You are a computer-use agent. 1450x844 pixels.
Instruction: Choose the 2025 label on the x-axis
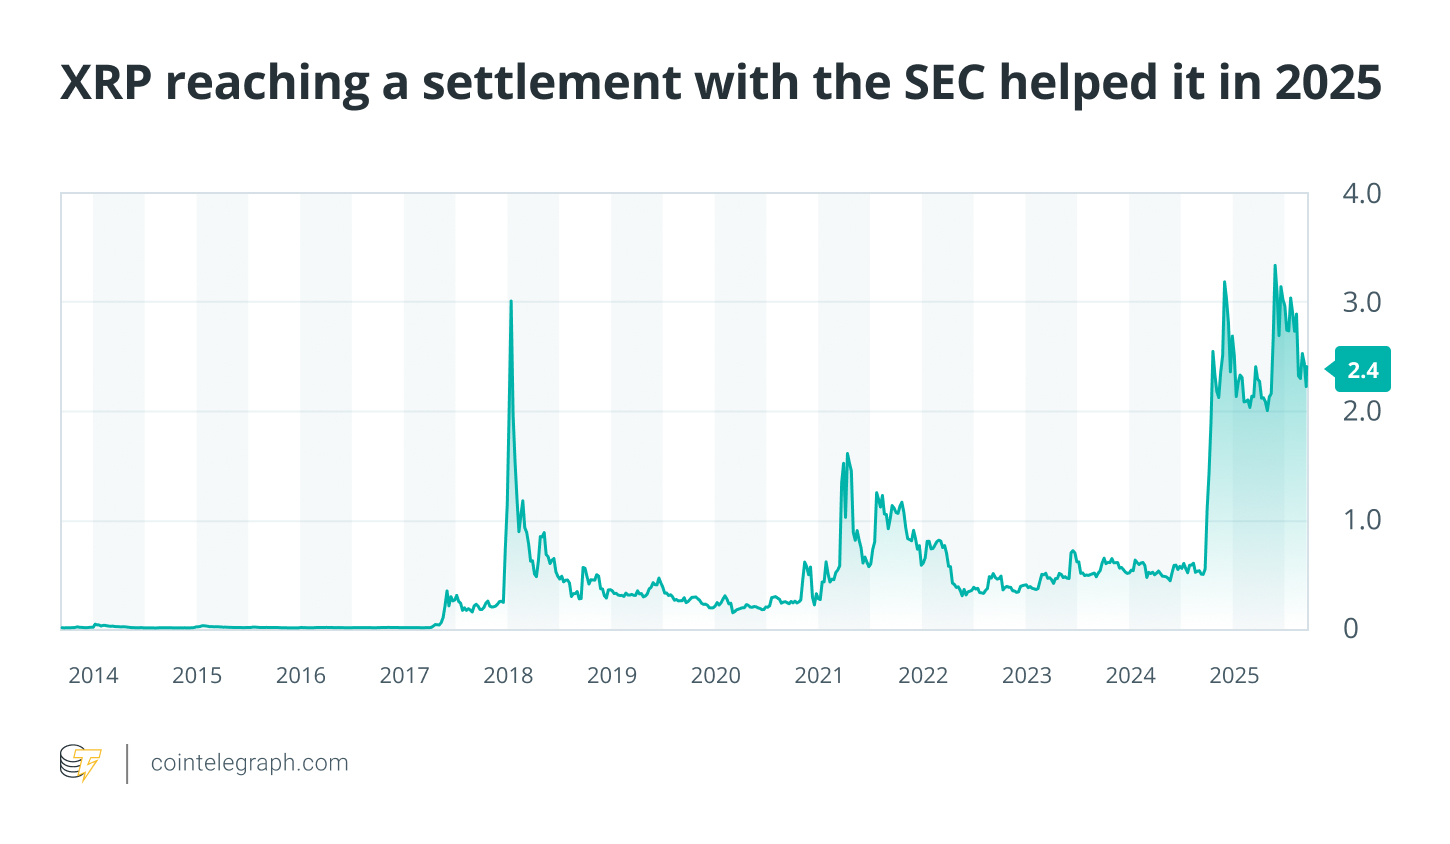tap(1234, 676)
